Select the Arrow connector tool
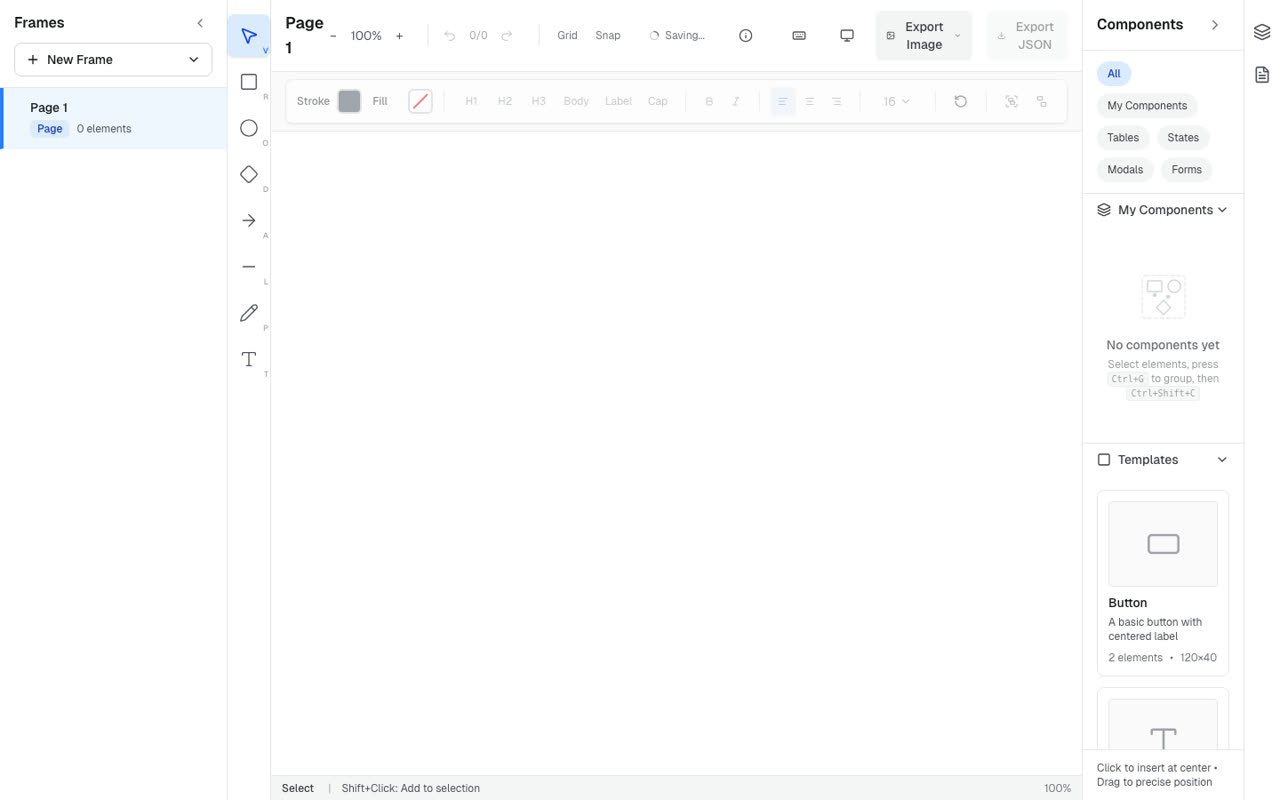The width and height of the screenshot is (1280, 800). click(x=249, y=220)
